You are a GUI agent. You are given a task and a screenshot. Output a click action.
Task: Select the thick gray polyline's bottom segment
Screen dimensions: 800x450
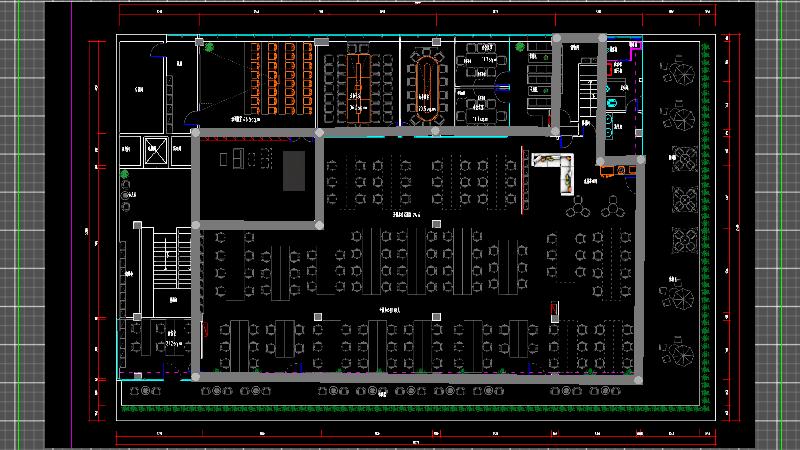point(420,378)
